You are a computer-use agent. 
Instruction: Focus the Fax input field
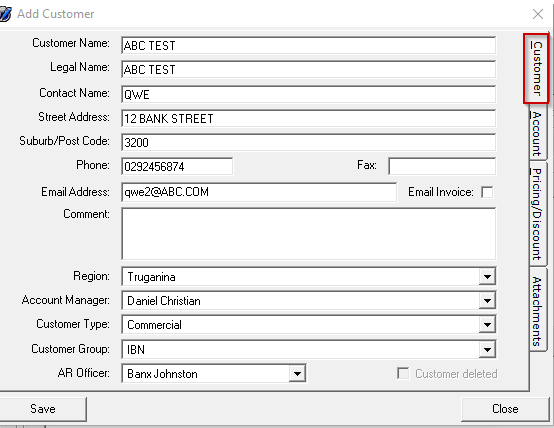[442, 166]
